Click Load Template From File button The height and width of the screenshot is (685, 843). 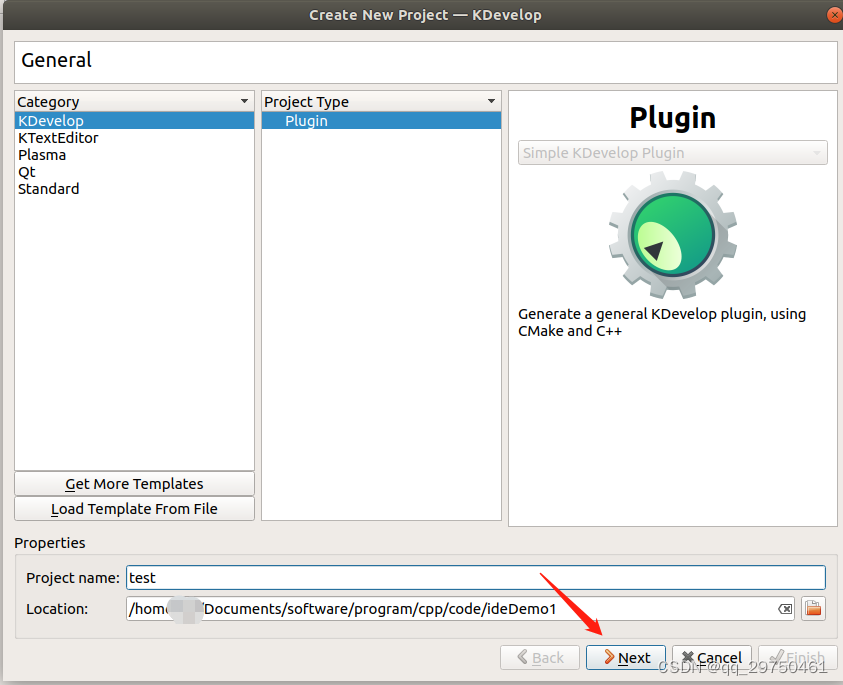[134, 509]
